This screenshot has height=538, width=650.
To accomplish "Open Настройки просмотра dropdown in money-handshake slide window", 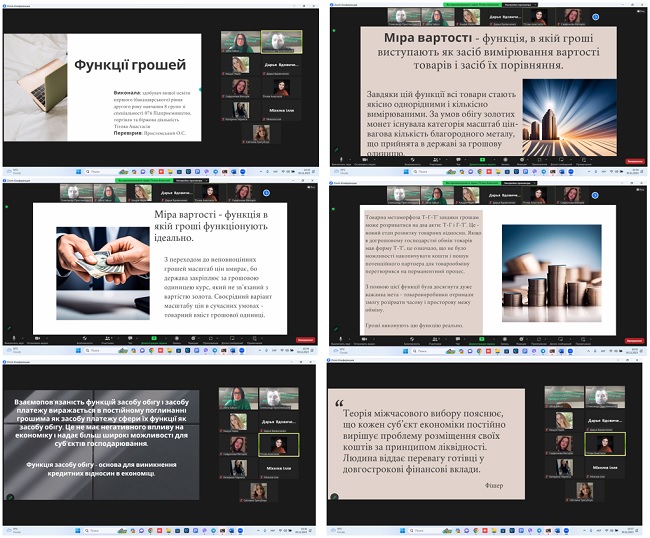I will (x=191, y=180).
